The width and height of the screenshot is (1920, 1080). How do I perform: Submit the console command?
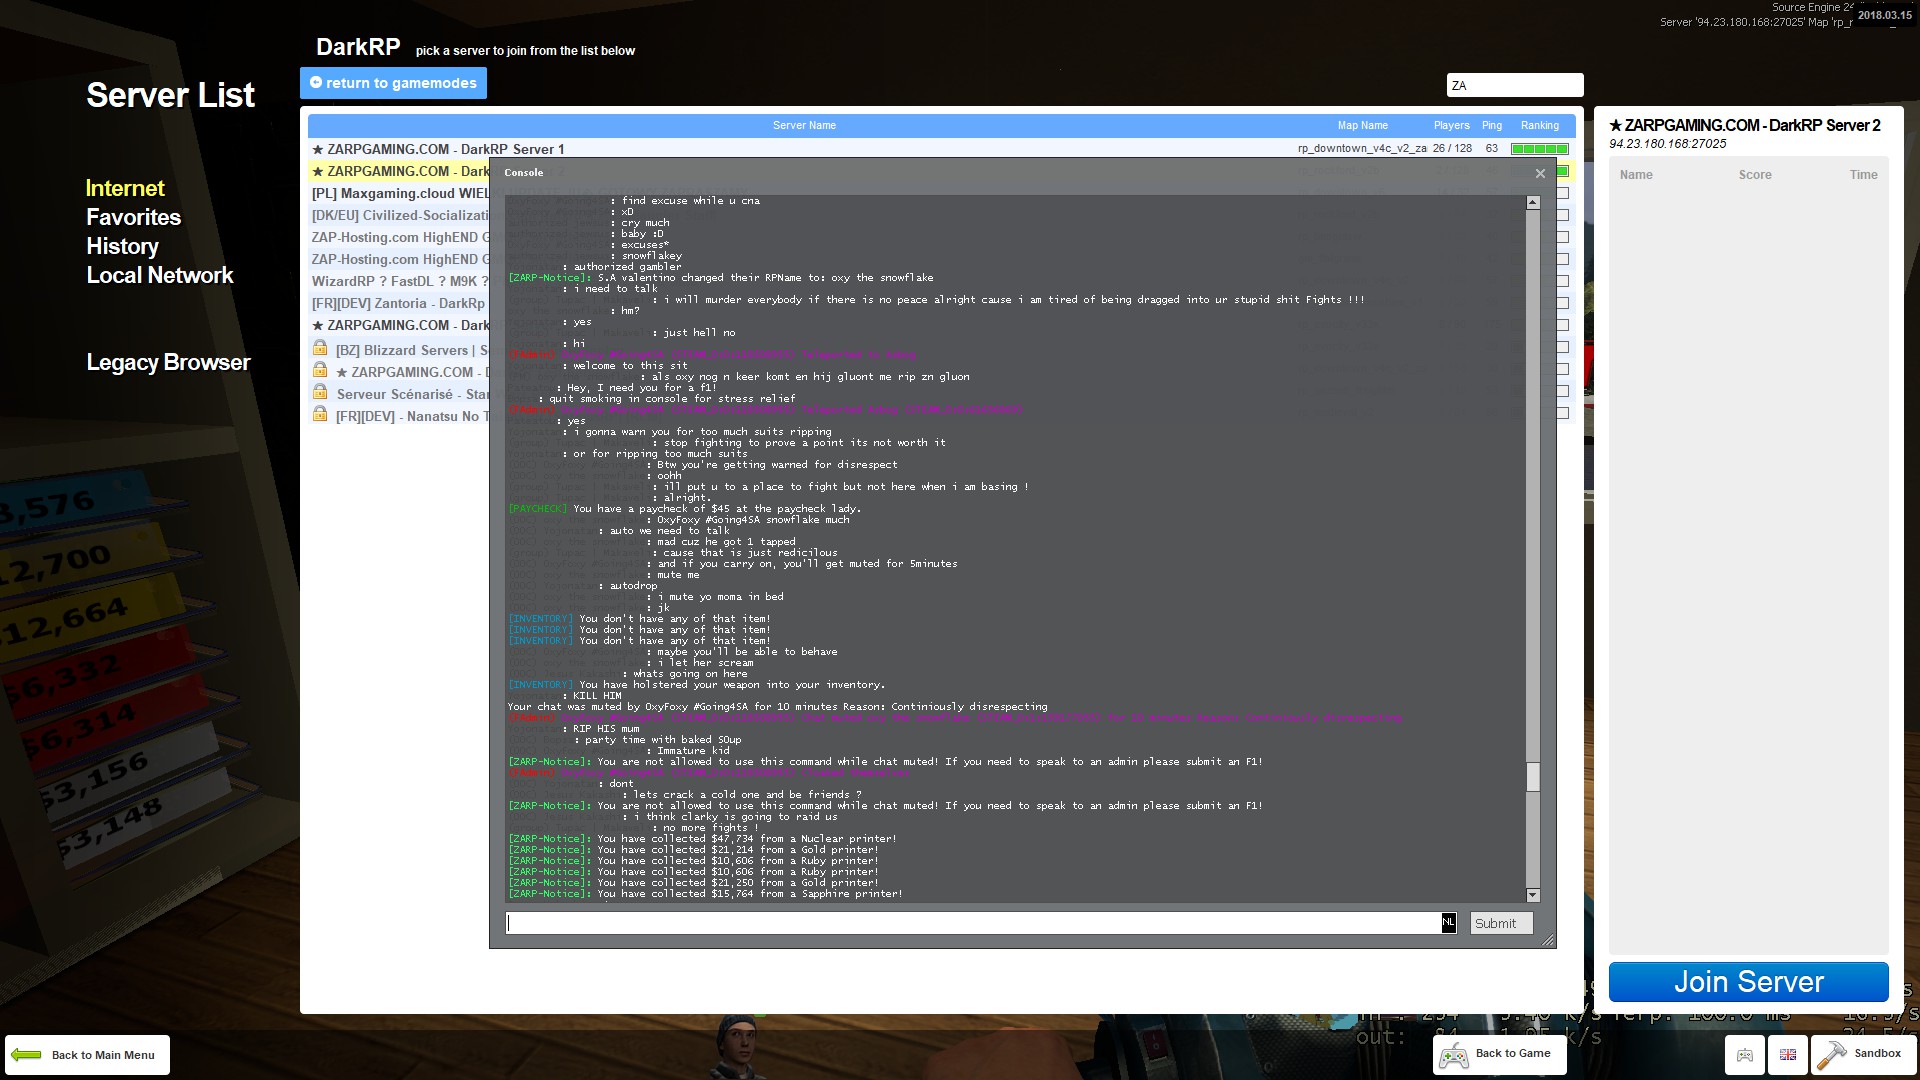pos(1495,923)
